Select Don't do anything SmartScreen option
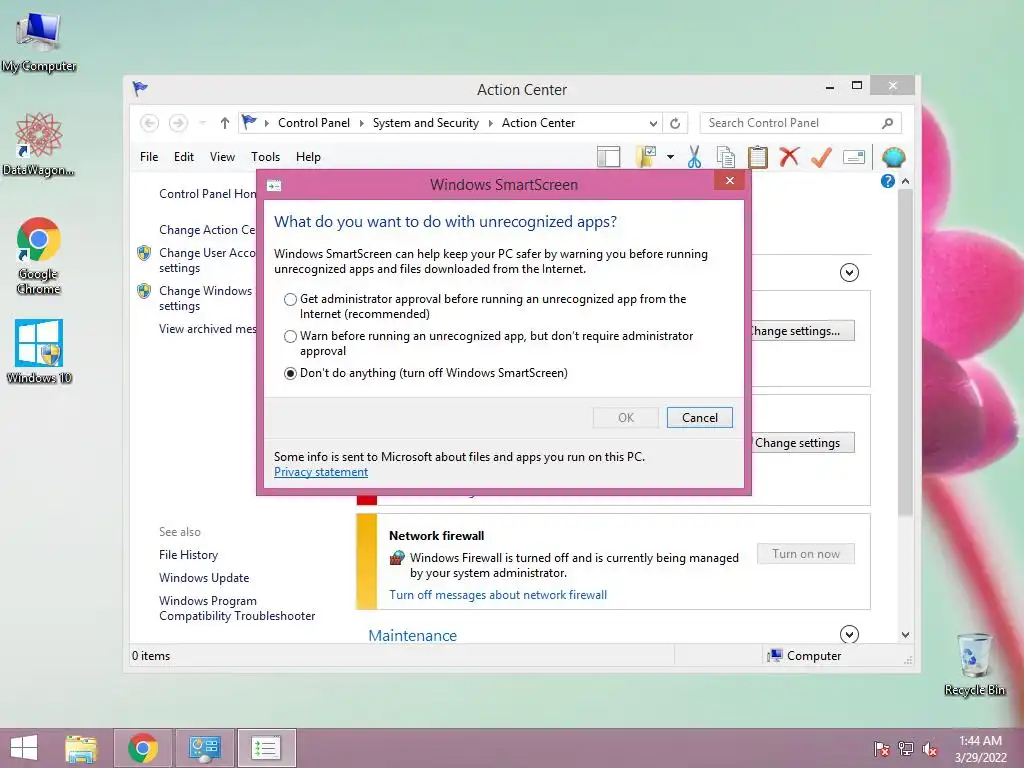Image resolution: width=1024 pixels, height=768 pixels. 291,374
